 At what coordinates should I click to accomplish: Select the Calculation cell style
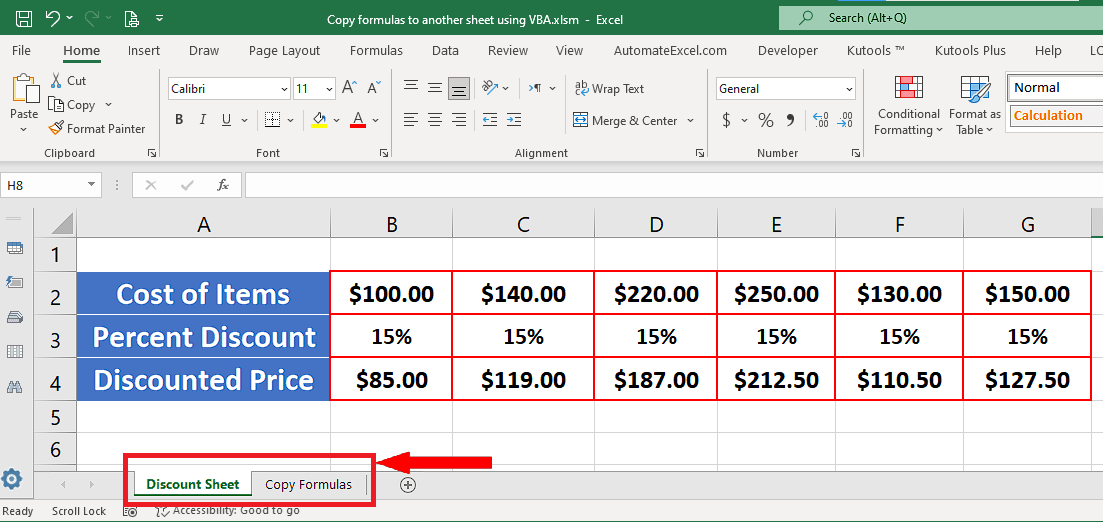[x=1054, y=115]
